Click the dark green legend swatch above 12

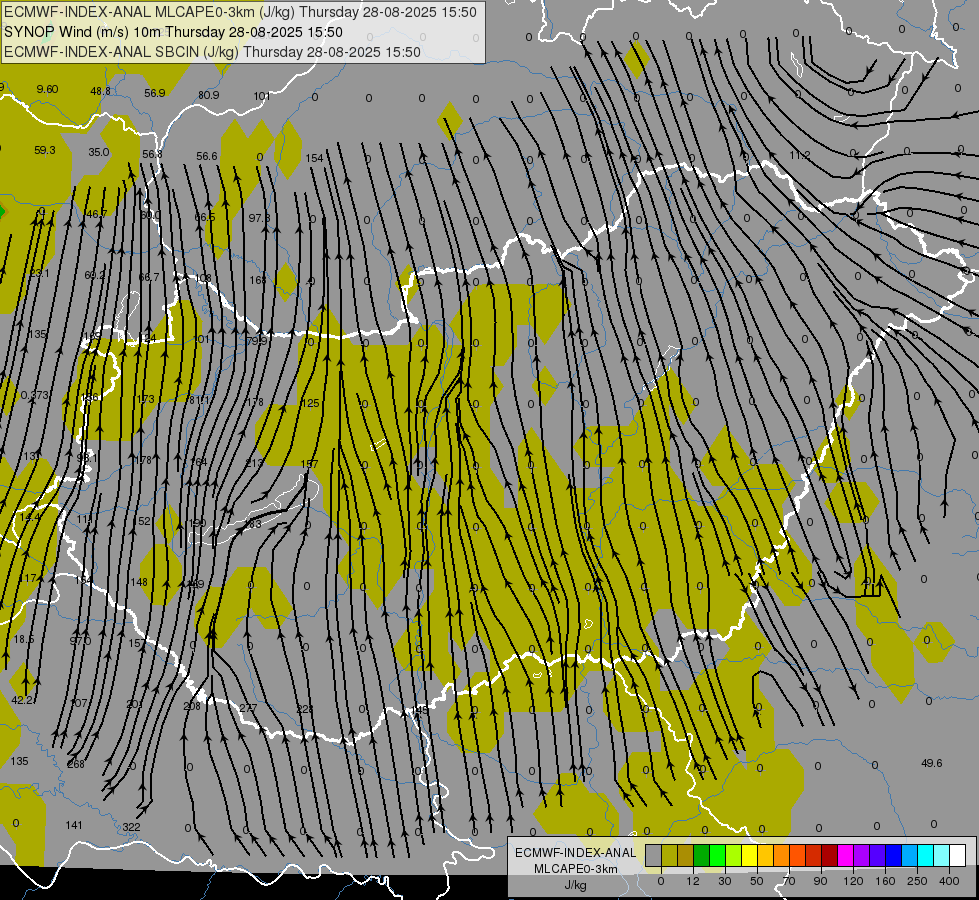point(702,855)
